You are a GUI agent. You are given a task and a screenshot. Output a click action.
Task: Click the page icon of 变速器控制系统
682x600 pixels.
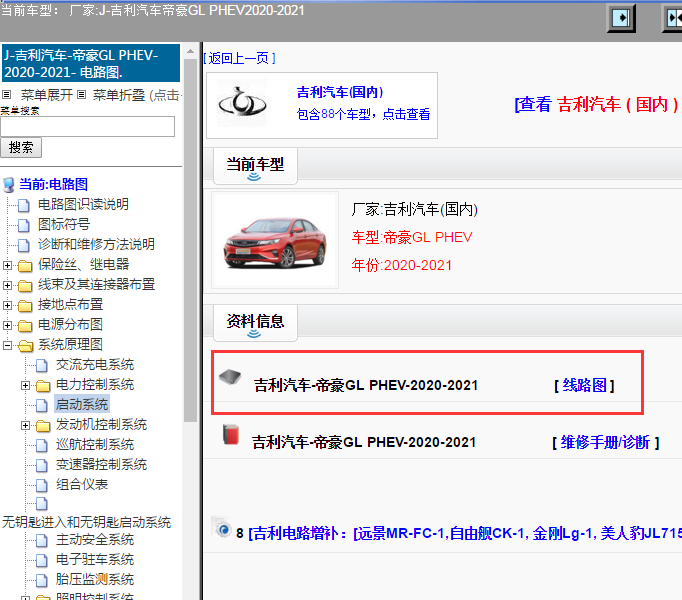click(x=42, y=465)
